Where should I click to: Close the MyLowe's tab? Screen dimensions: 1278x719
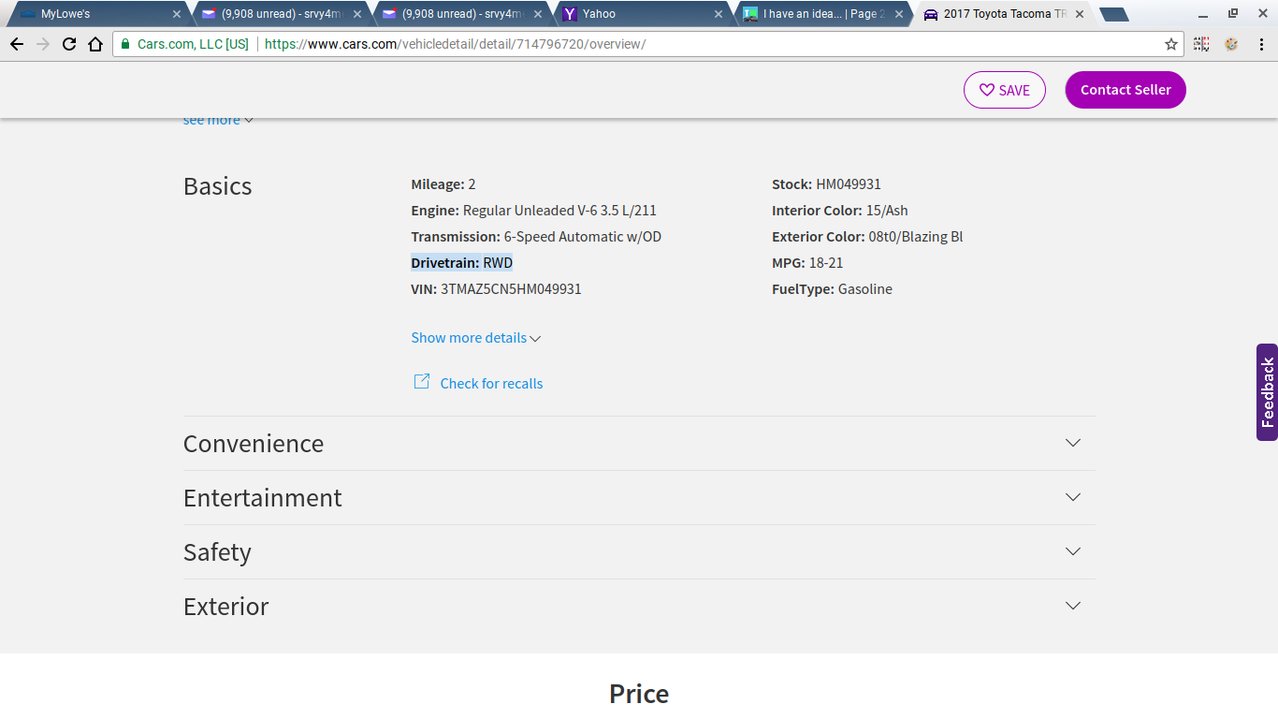[x=177, y=14]
